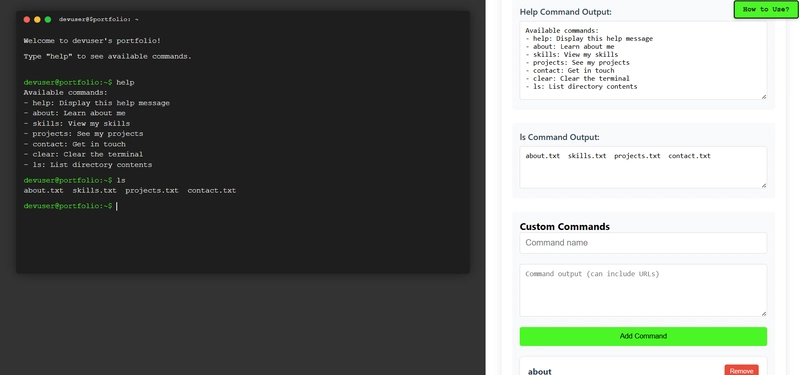This screenshot has width=800, height=375.
Task: Click the red close dot in terminal
Action: click(x=27, y=19)
